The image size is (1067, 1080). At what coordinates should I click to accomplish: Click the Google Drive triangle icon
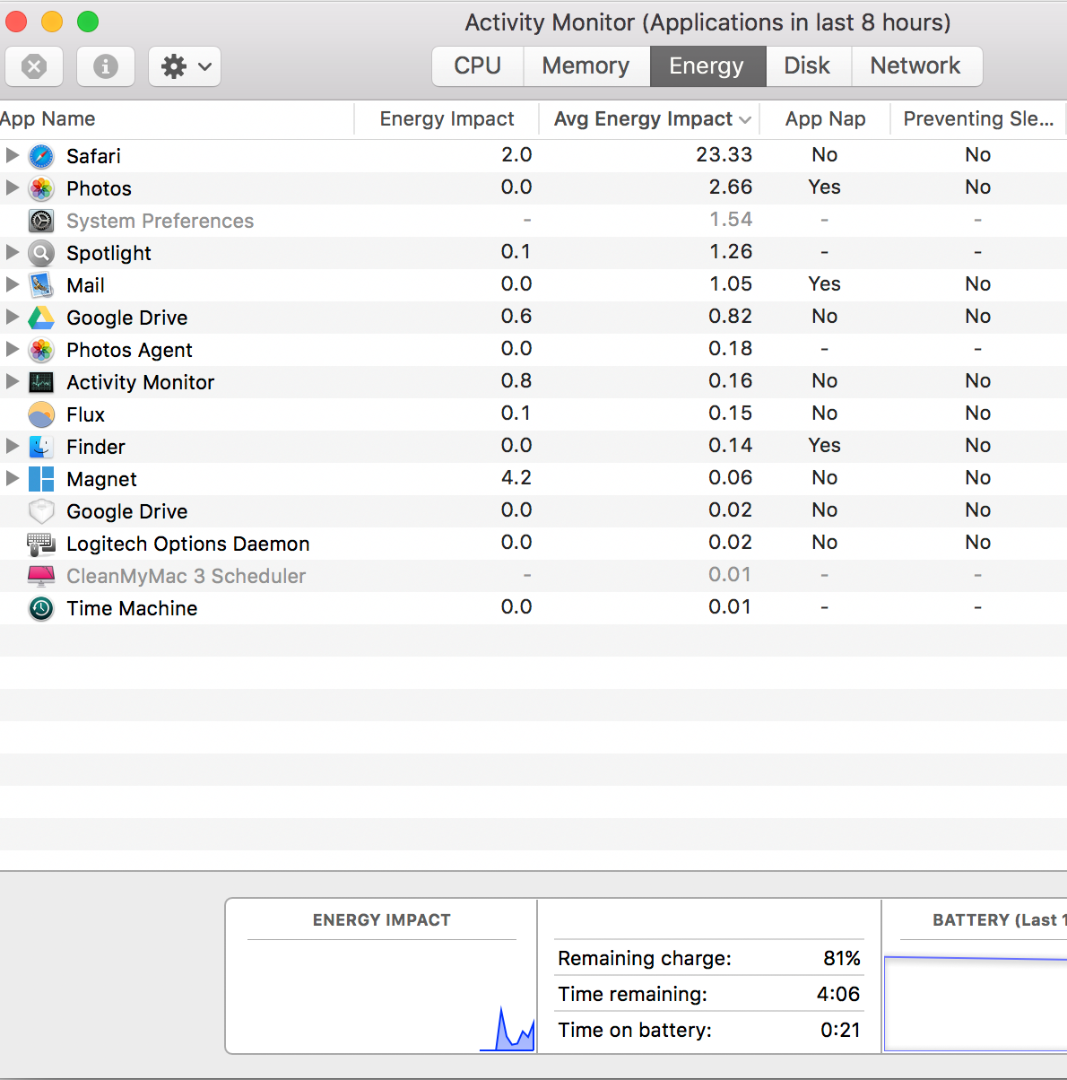pyautogui.click(x=41, y=318)
